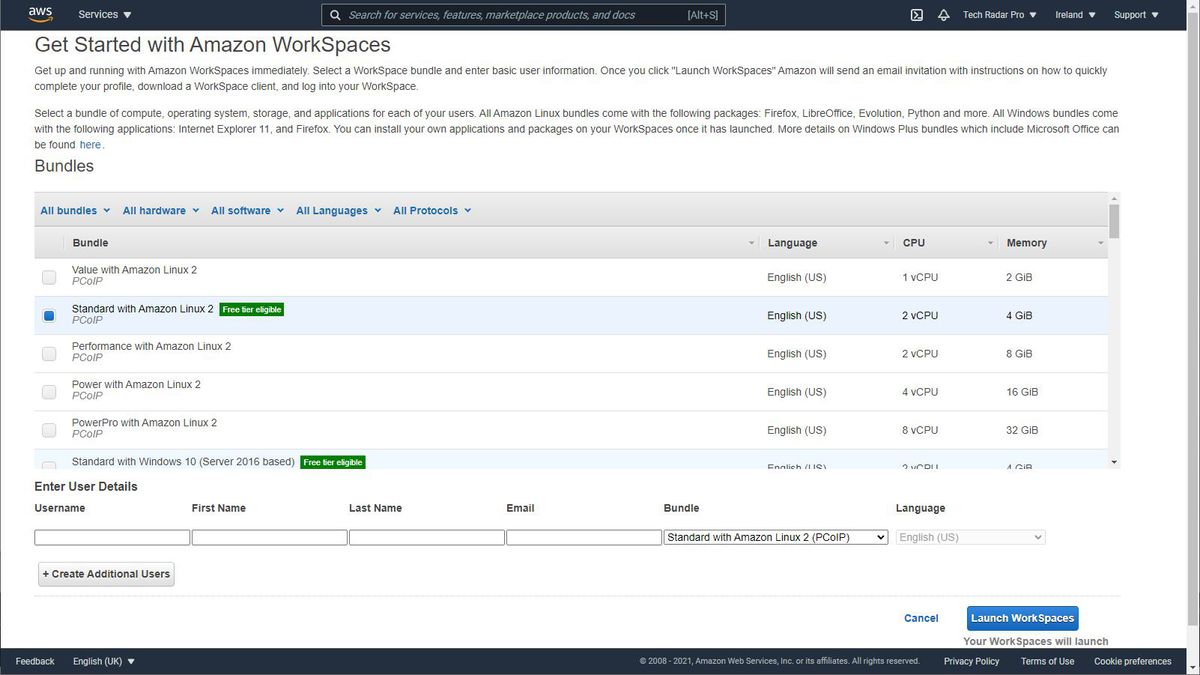Sort the CPU column using its arrow

[990, 242]
